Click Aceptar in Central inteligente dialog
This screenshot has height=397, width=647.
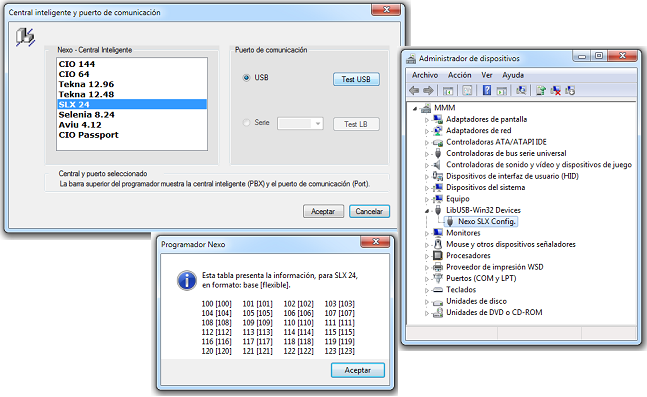(323, 211)
